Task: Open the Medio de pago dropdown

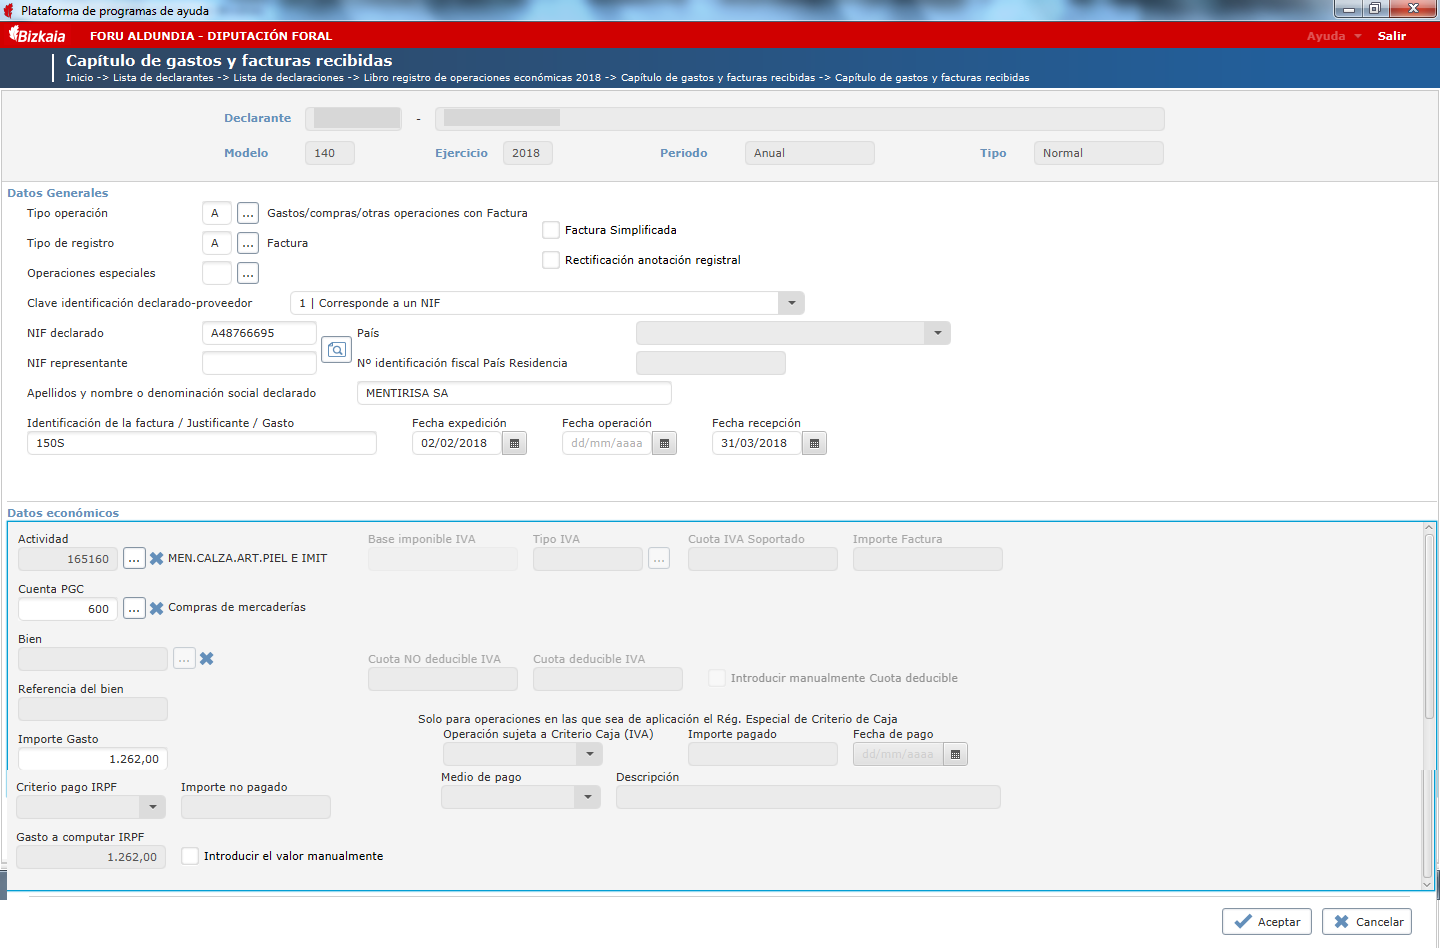Action: click(587, 797)
